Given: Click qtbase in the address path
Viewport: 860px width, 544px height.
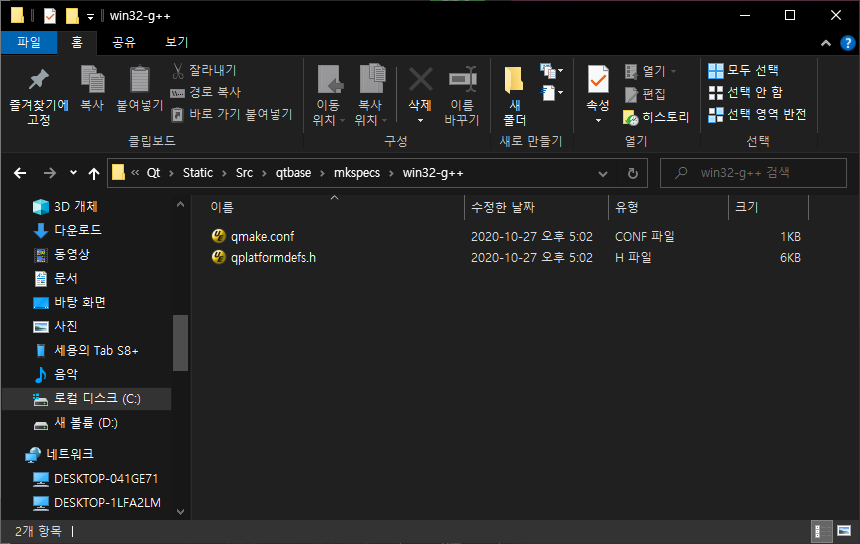Looking at the screenshot, I should click(x=293, y=173).
